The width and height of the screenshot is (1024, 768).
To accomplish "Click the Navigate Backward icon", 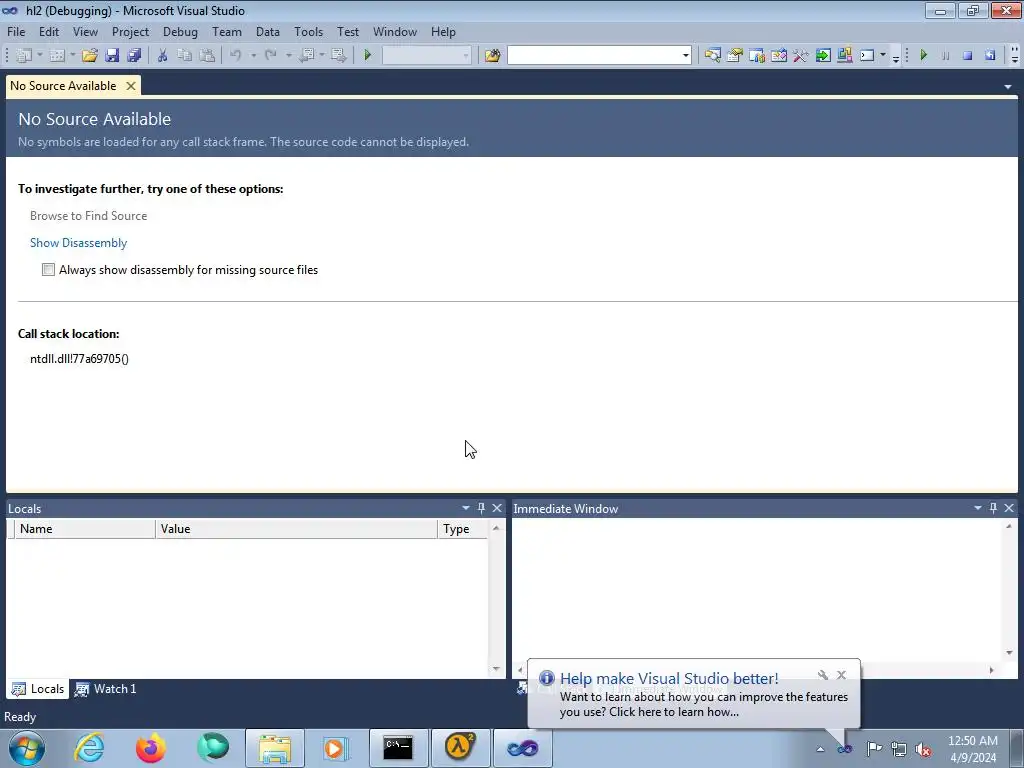I will (x=306, y=56).
